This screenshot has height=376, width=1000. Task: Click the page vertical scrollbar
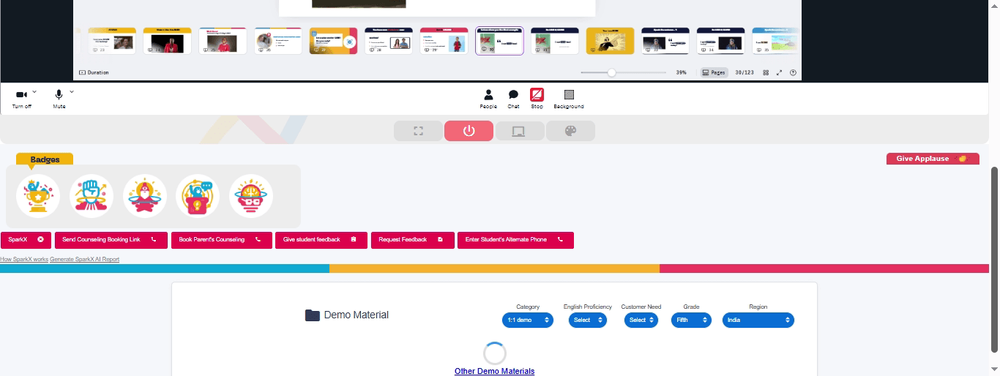(x=995, y=258)
